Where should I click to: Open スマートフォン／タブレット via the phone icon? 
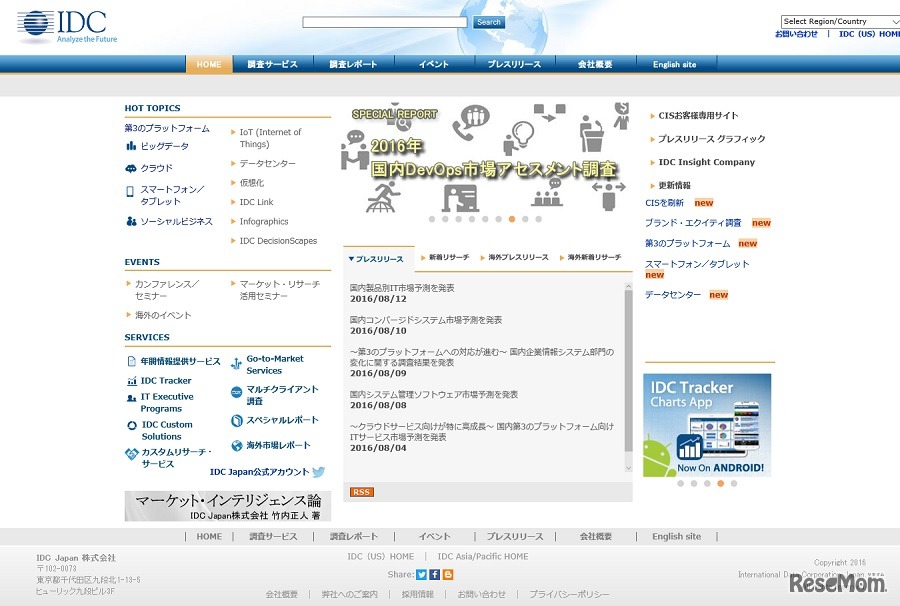coord(130,194)
